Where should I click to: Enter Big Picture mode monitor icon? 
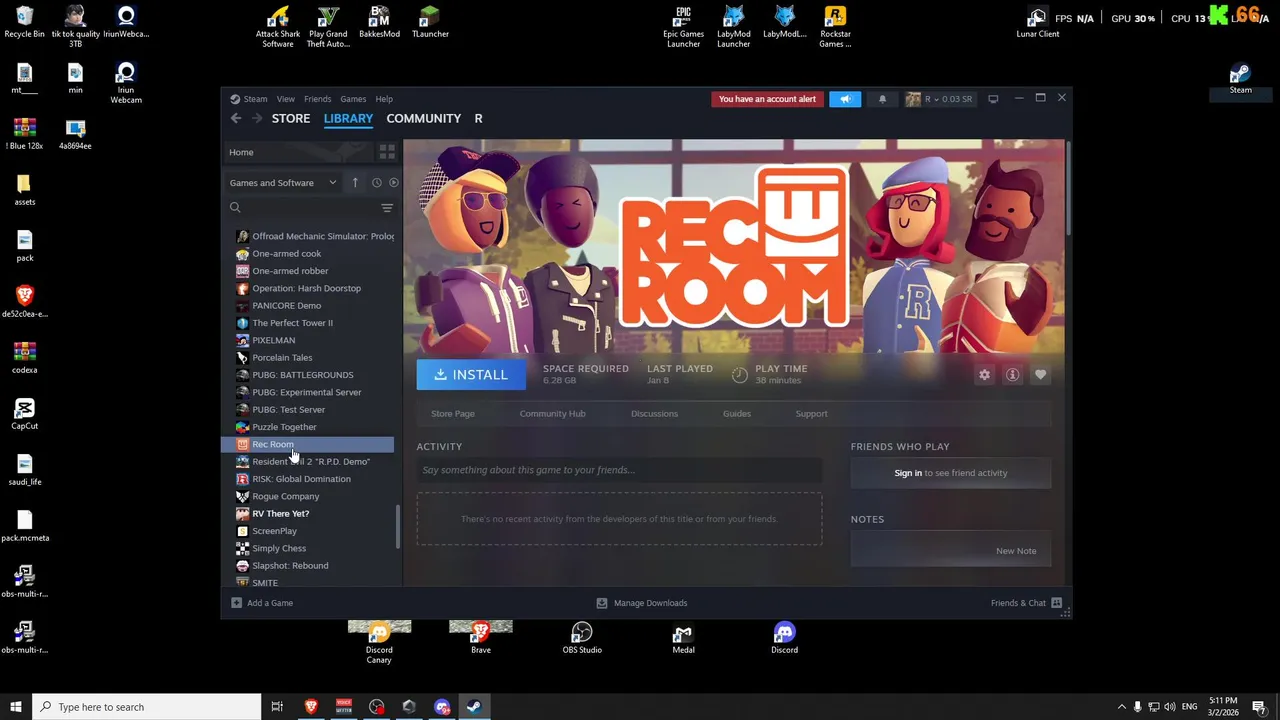[993, 99]
